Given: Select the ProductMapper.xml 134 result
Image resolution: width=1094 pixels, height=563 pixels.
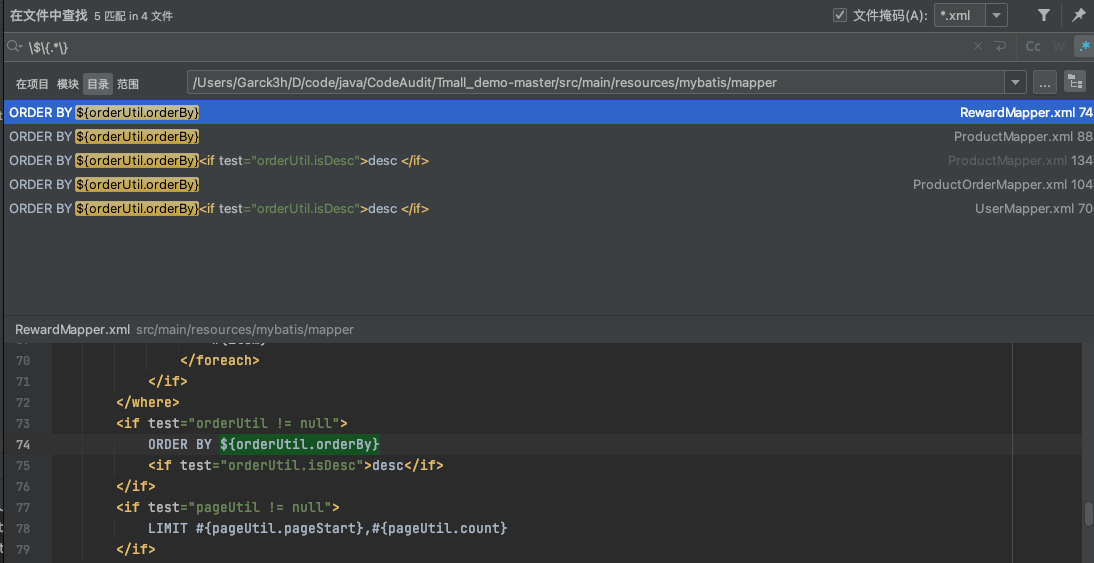Looking at the screenshot, I should tap(548, 160).
